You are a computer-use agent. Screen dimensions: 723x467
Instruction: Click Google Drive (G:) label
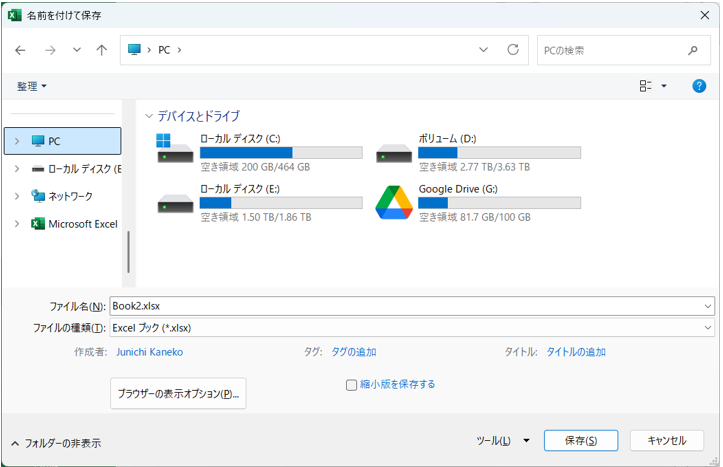(458, 189)
